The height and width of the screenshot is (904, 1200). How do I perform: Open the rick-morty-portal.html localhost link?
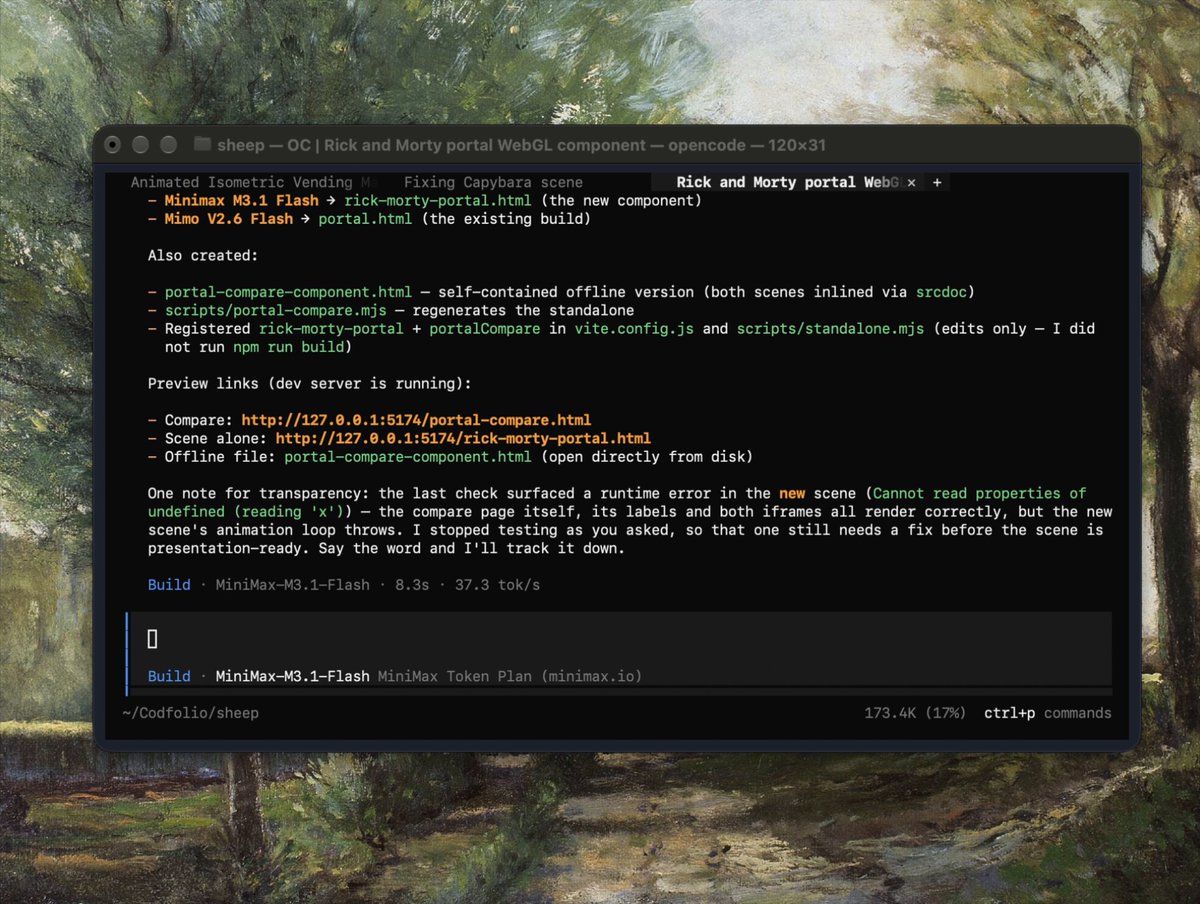coord(463,438)
